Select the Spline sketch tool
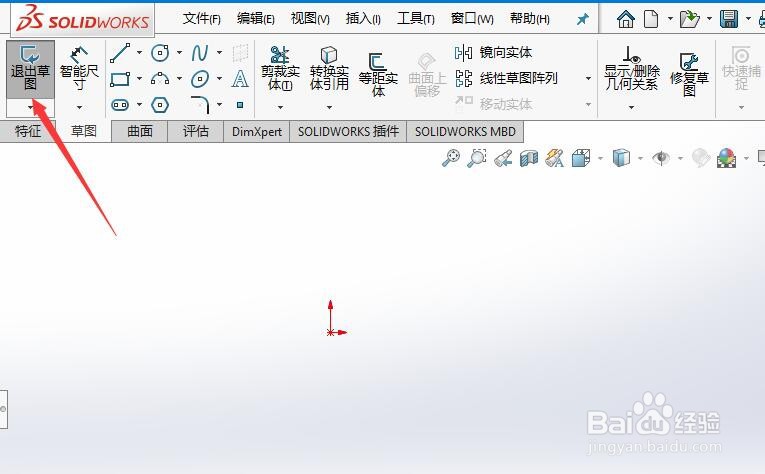The width and height of the screenshot is (765, 474). [x=200, y=53]
